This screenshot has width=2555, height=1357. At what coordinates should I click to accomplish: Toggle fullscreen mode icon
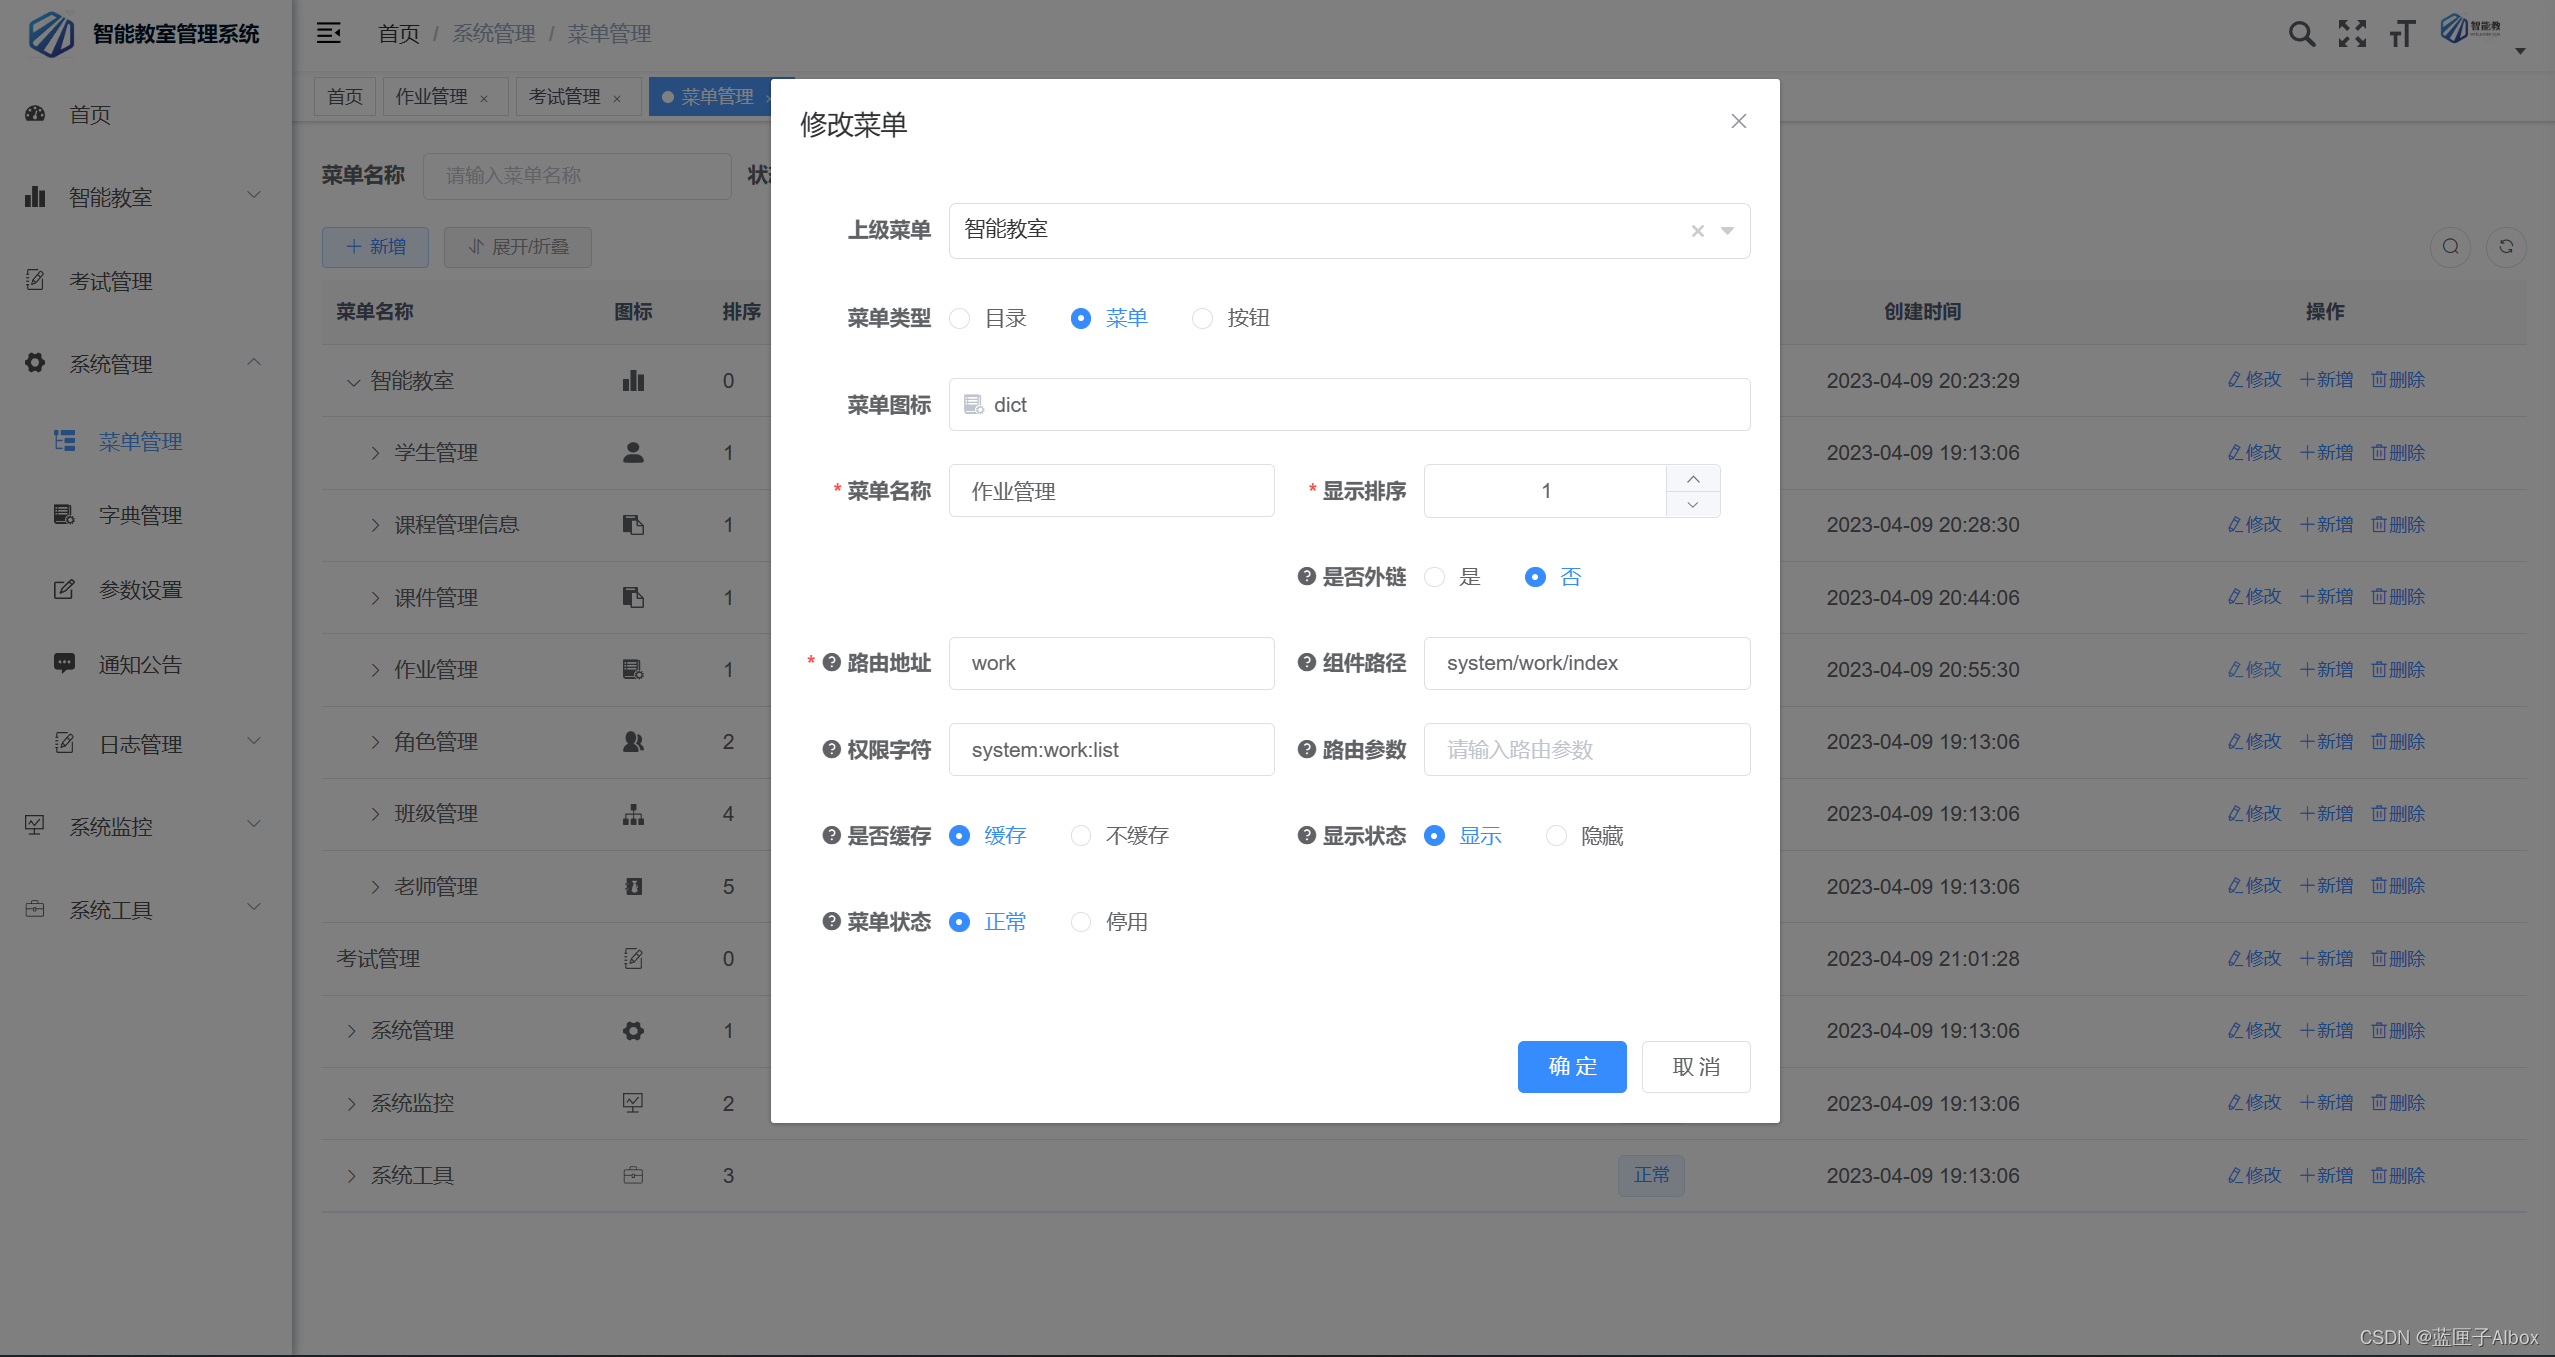coord(2352,33)
